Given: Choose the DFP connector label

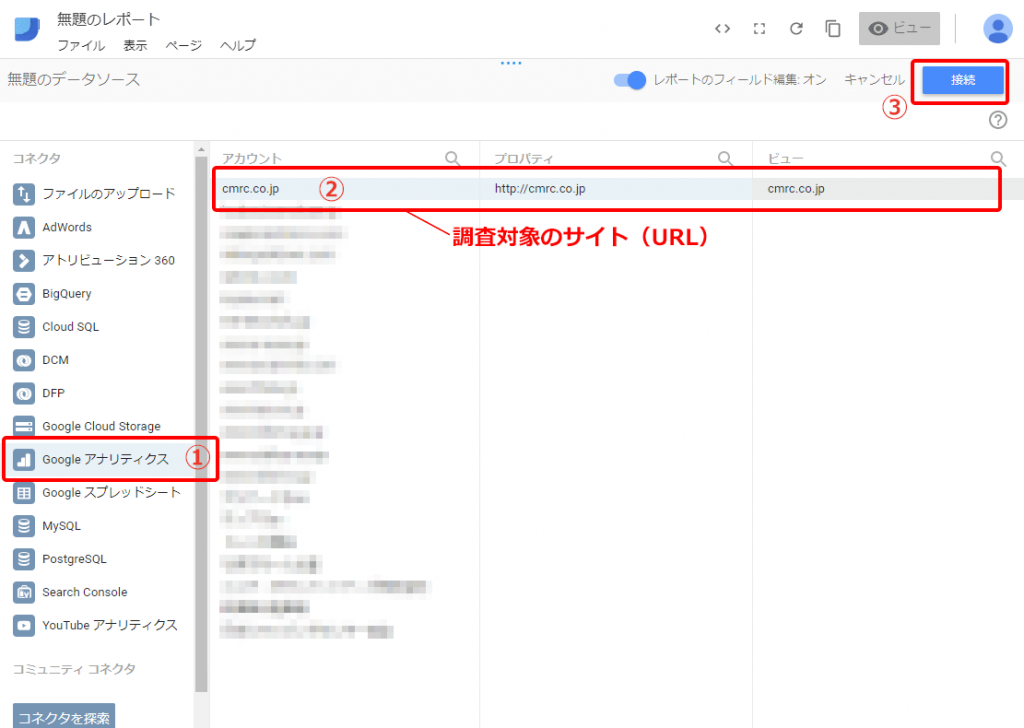Looking at the screenshot, I should click(54, 394).
